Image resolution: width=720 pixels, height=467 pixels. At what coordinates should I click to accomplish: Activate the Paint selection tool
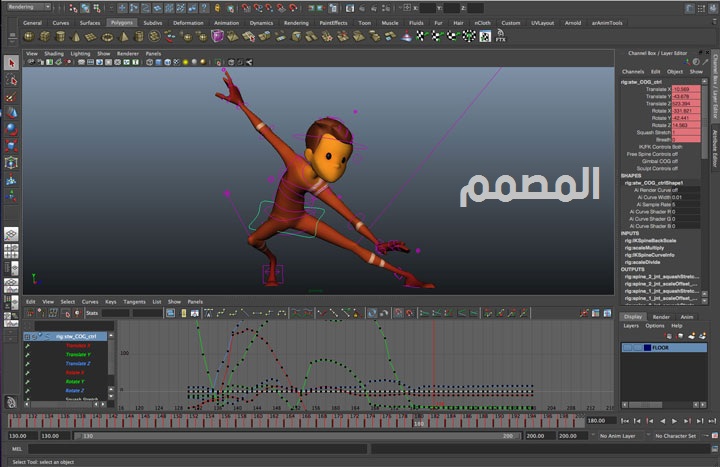[x=11, y=97]
